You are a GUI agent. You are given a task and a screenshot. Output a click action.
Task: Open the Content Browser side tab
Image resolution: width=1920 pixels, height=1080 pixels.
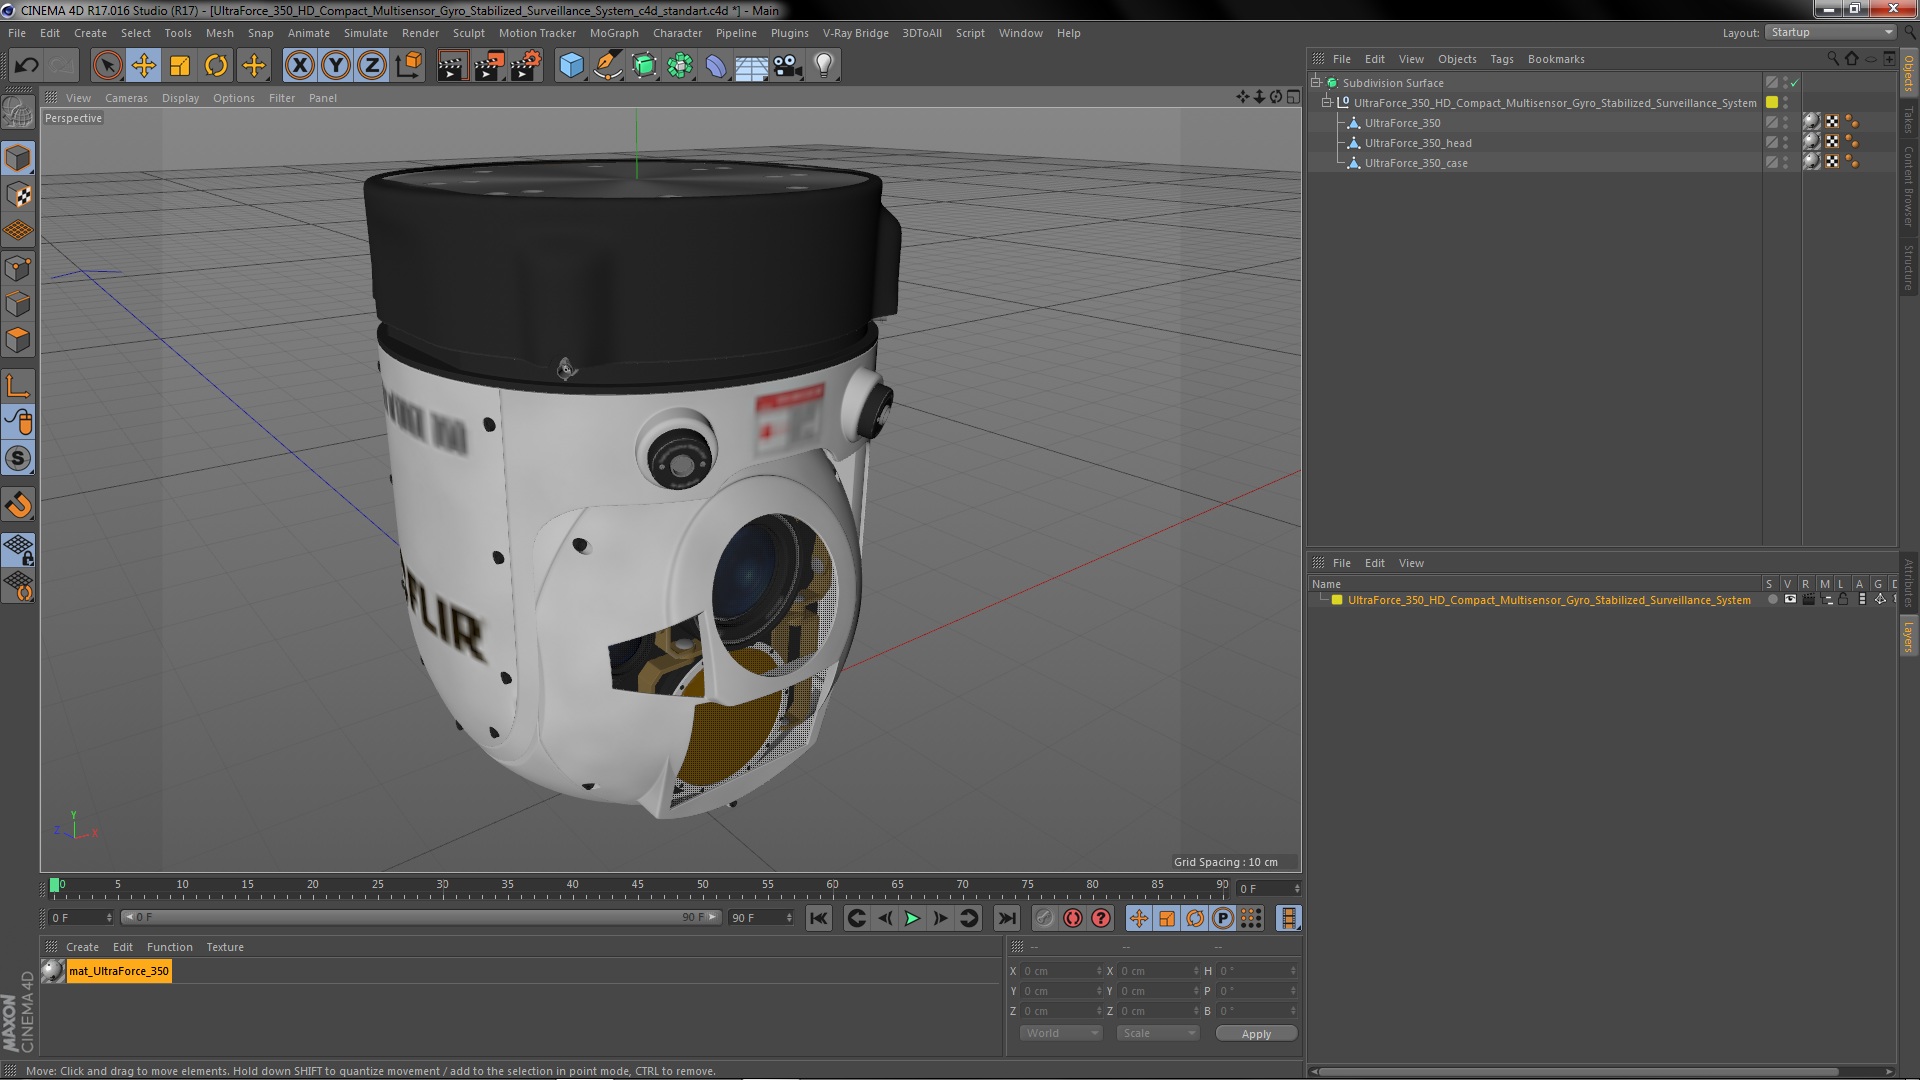1908,186
